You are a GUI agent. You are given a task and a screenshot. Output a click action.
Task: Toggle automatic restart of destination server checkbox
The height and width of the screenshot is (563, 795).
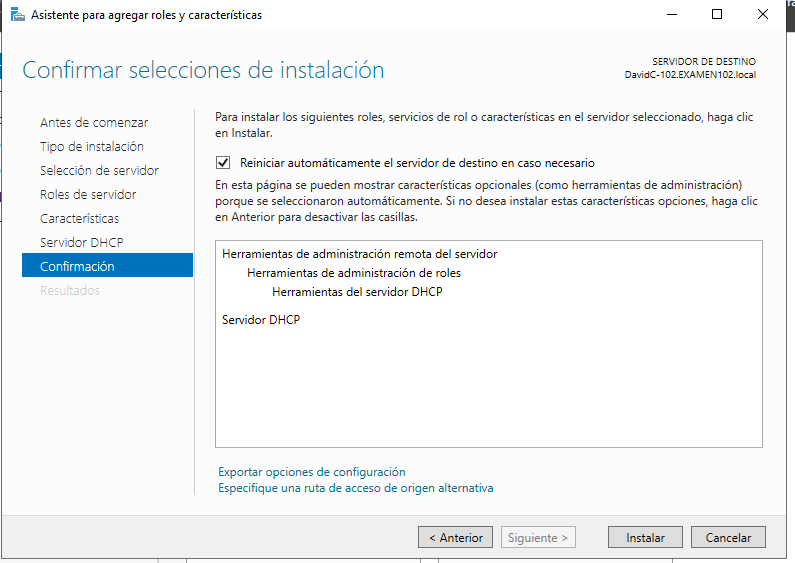(223, 163)
